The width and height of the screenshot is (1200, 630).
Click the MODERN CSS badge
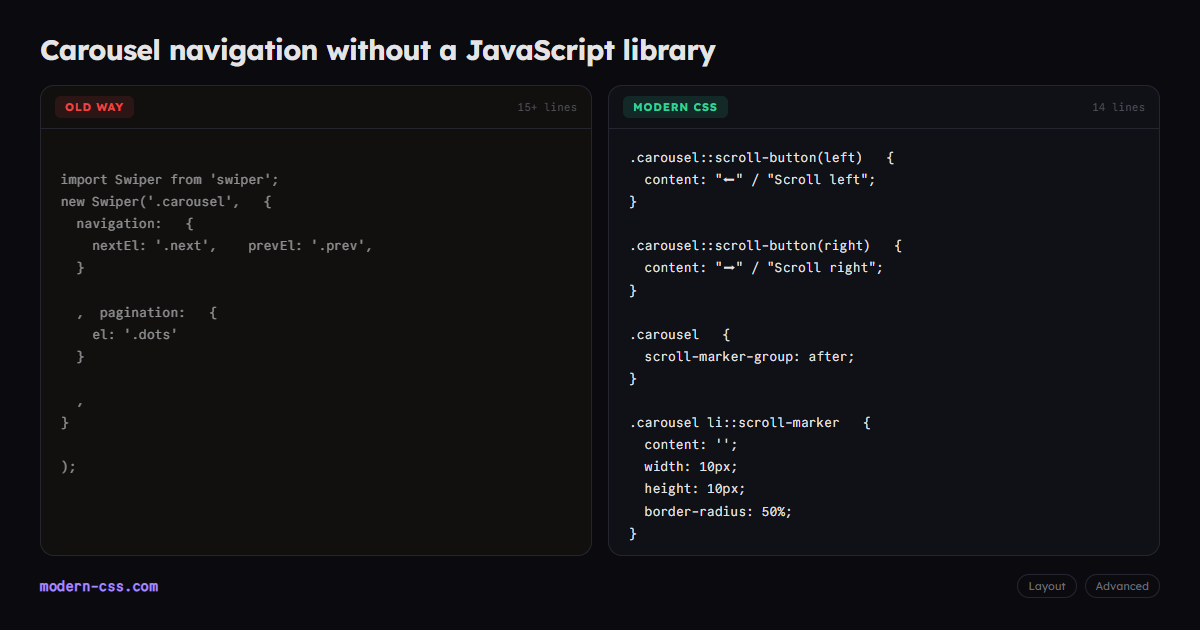675,107
